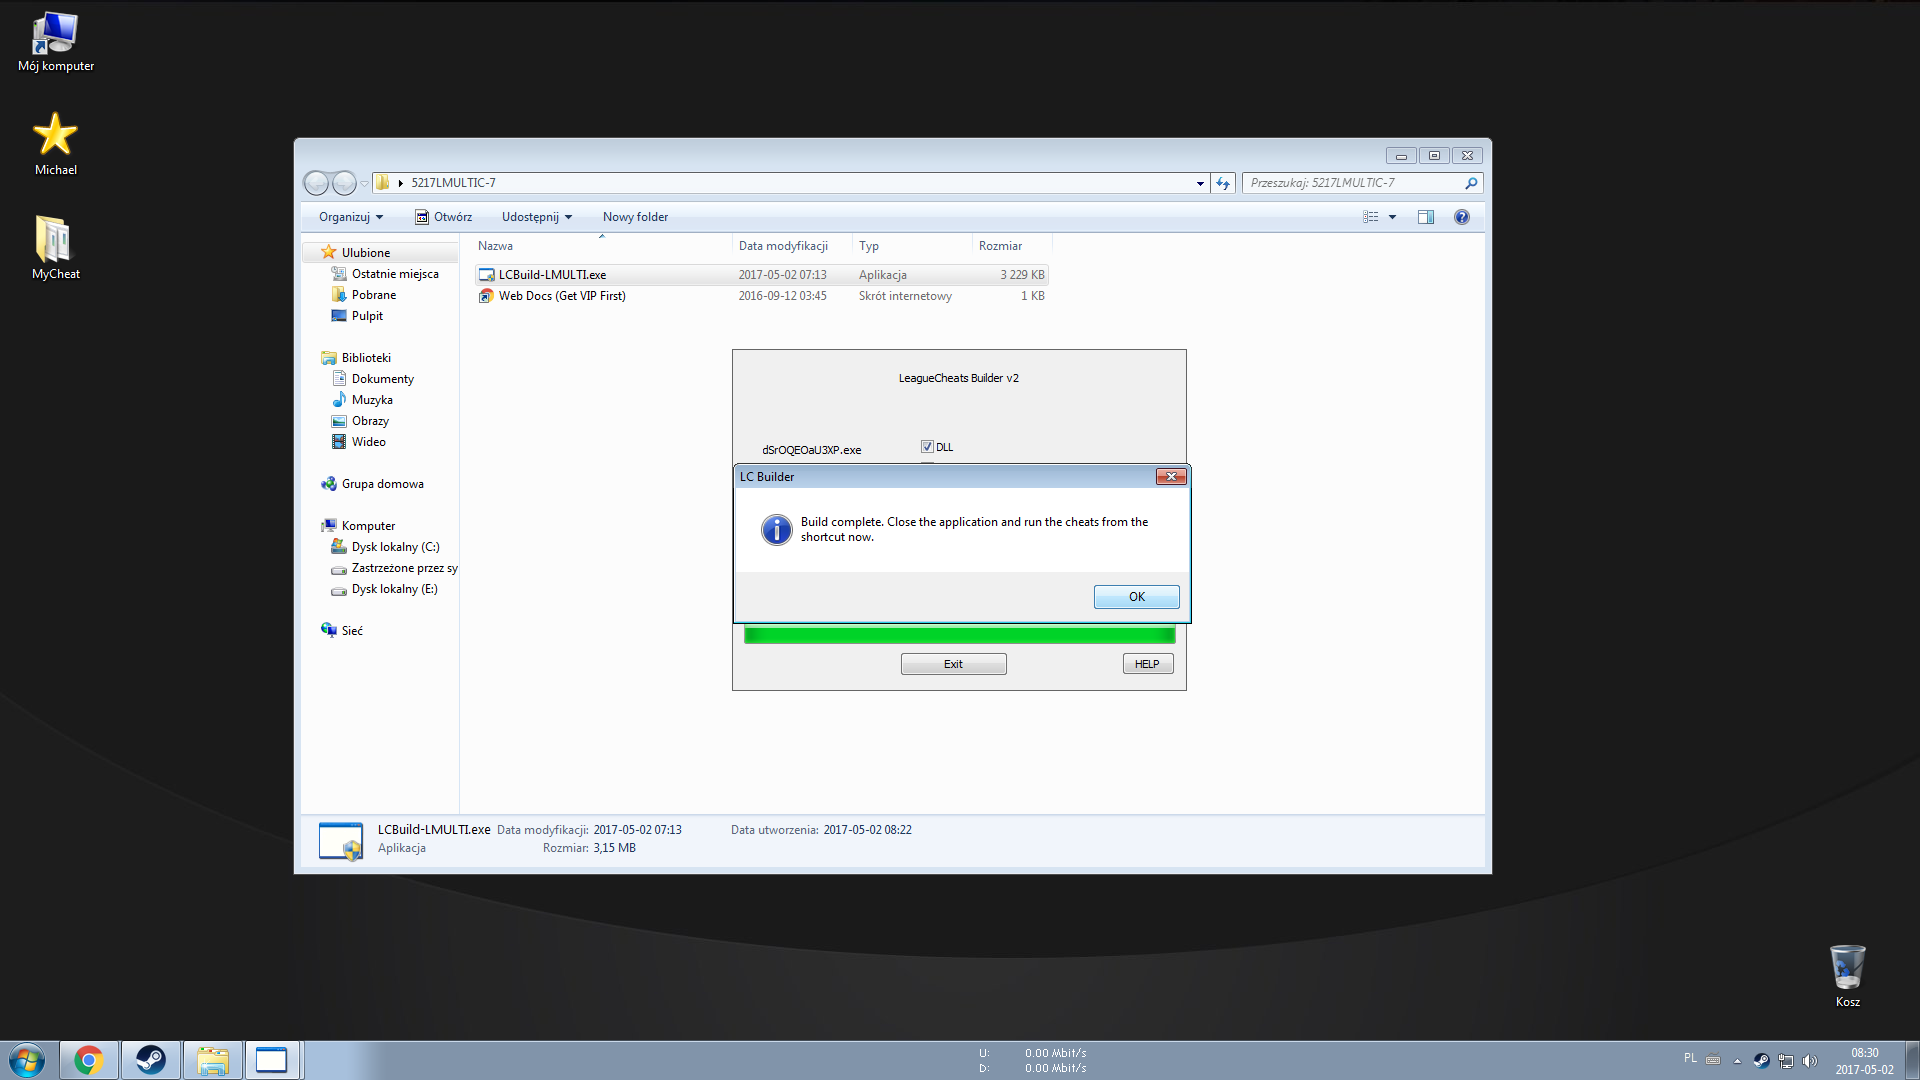Select Sieć in navigation pane

[x=352, y=631]
